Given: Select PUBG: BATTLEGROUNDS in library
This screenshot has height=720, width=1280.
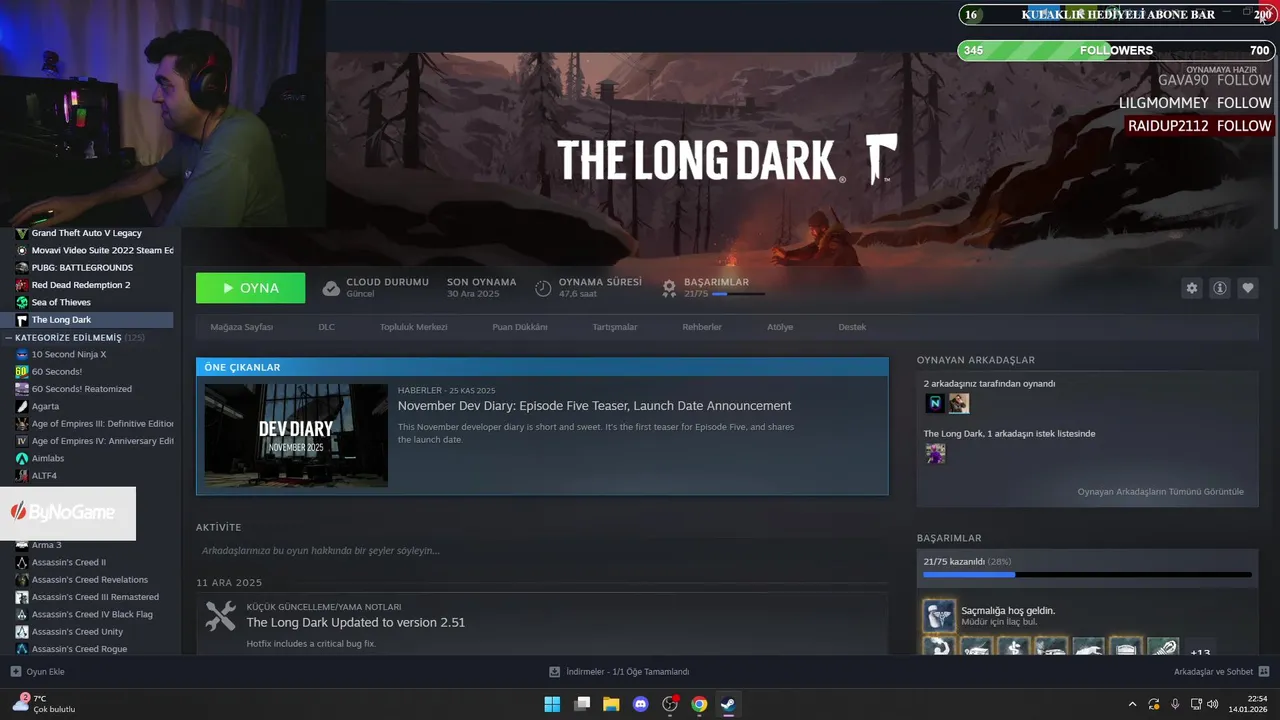Looking at the screenshot, I should click(82, 268).
